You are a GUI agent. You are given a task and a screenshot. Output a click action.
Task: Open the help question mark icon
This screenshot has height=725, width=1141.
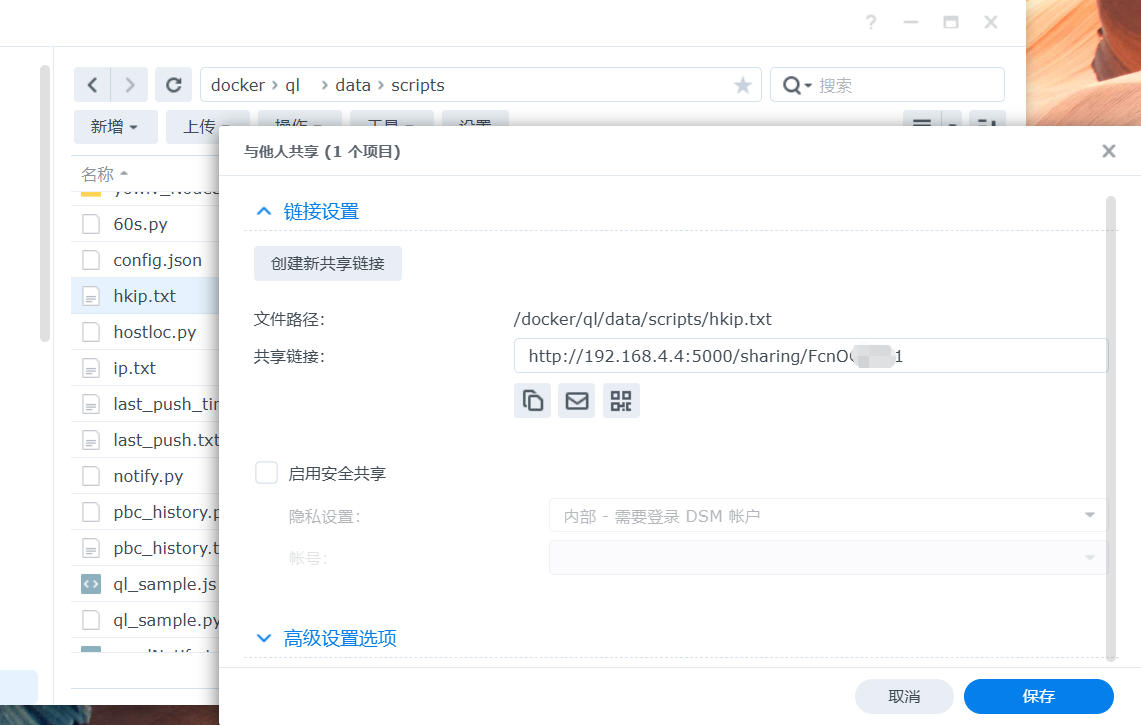coord(871,22)
